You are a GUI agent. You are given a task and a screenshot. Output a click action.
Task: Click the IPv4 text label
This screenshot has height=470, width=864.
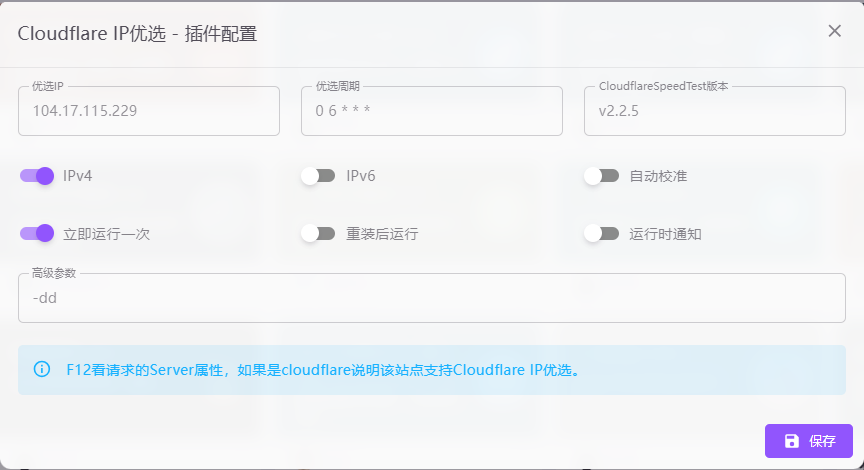point(78,176)
